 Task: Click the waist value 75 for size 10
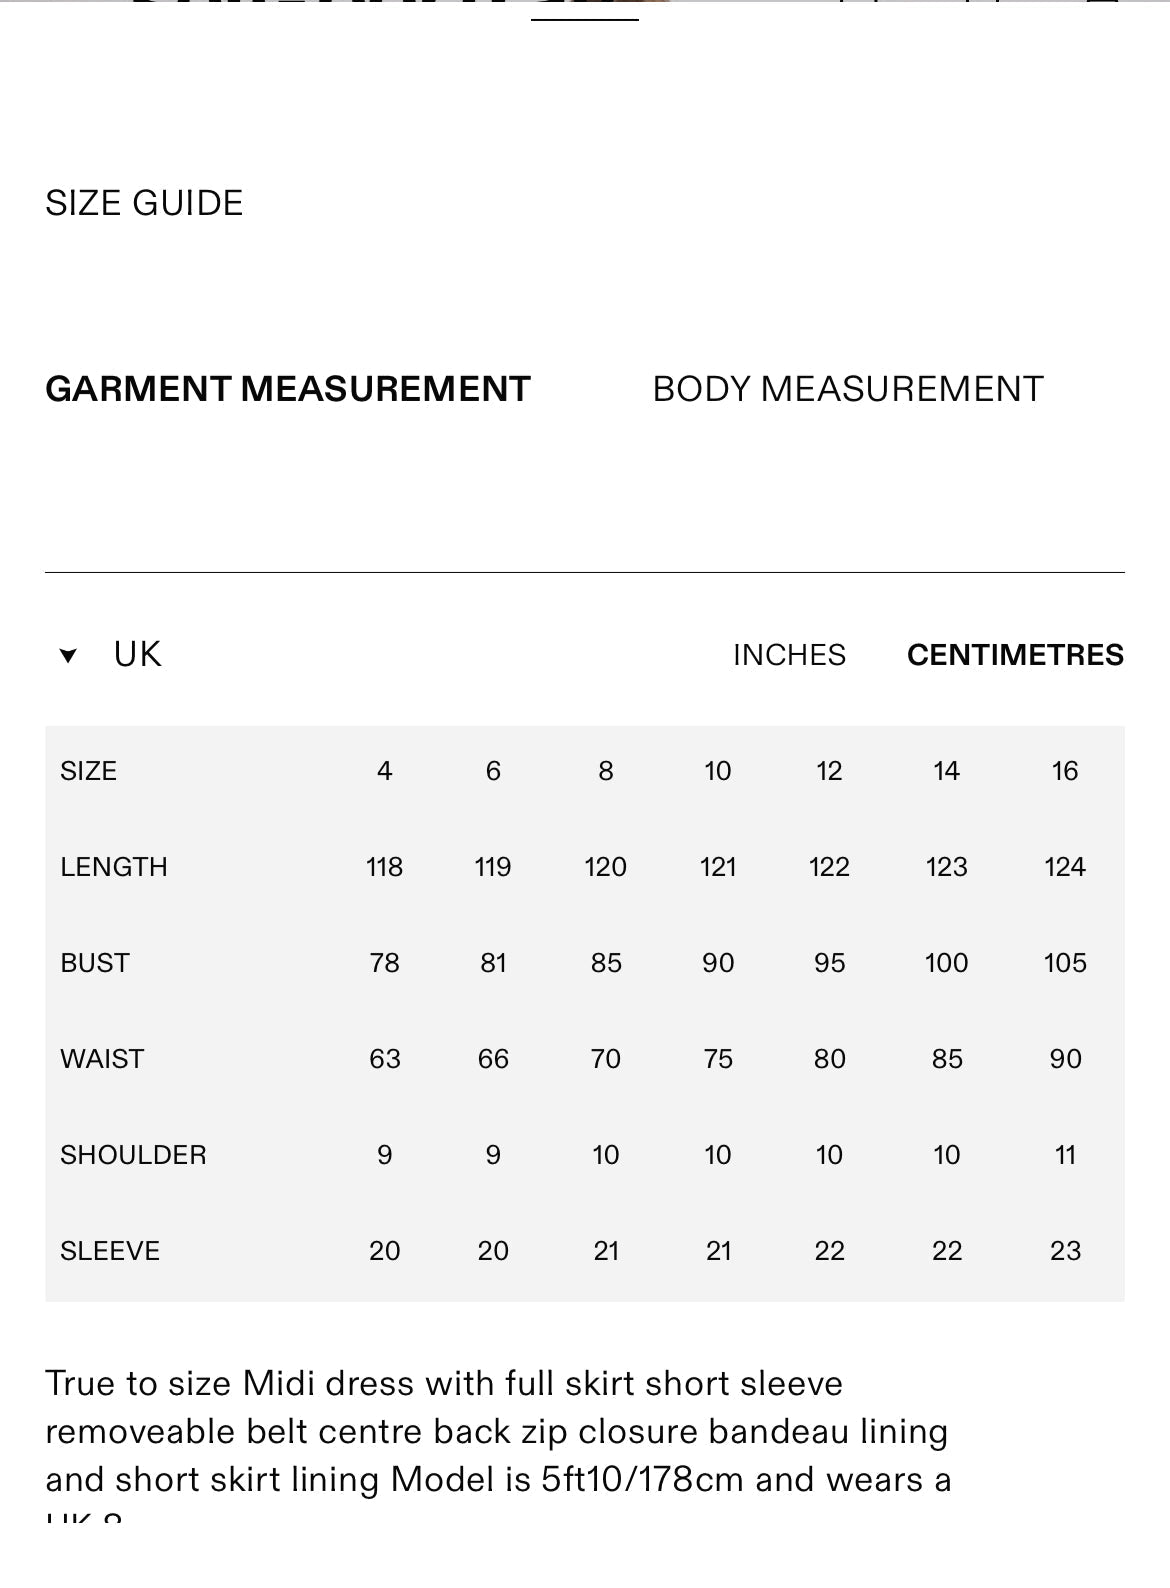click(718, 1059)
